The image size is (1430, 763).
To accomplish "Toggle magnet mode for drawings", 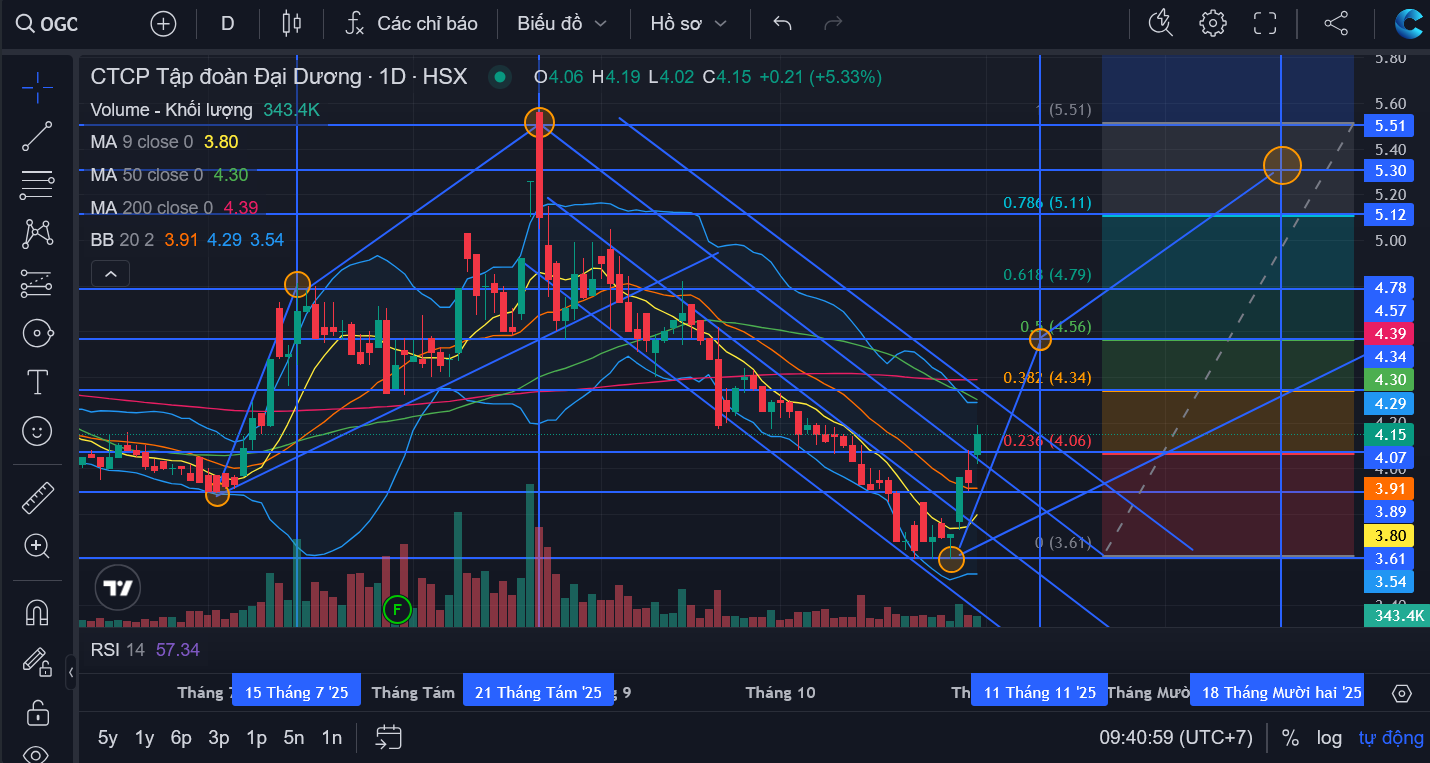I will [x=37, y=611].
